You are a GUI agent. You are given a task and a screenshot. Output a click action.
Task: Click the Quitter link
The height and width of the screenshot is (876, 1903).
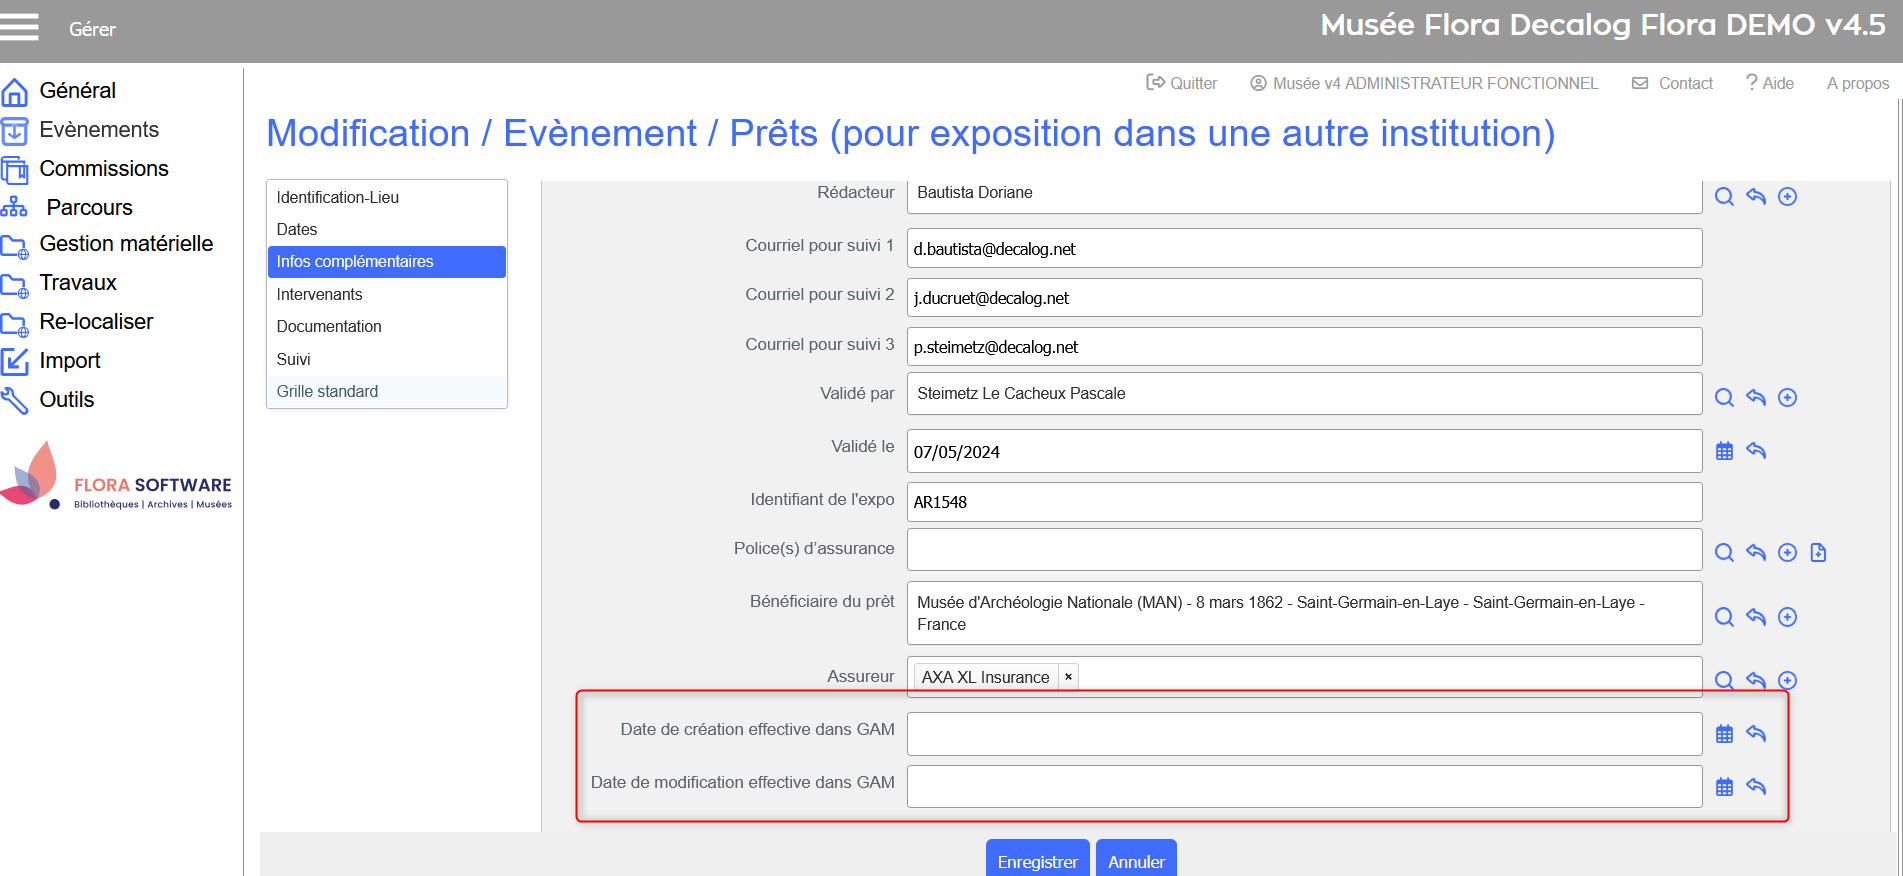(1182, 84)
